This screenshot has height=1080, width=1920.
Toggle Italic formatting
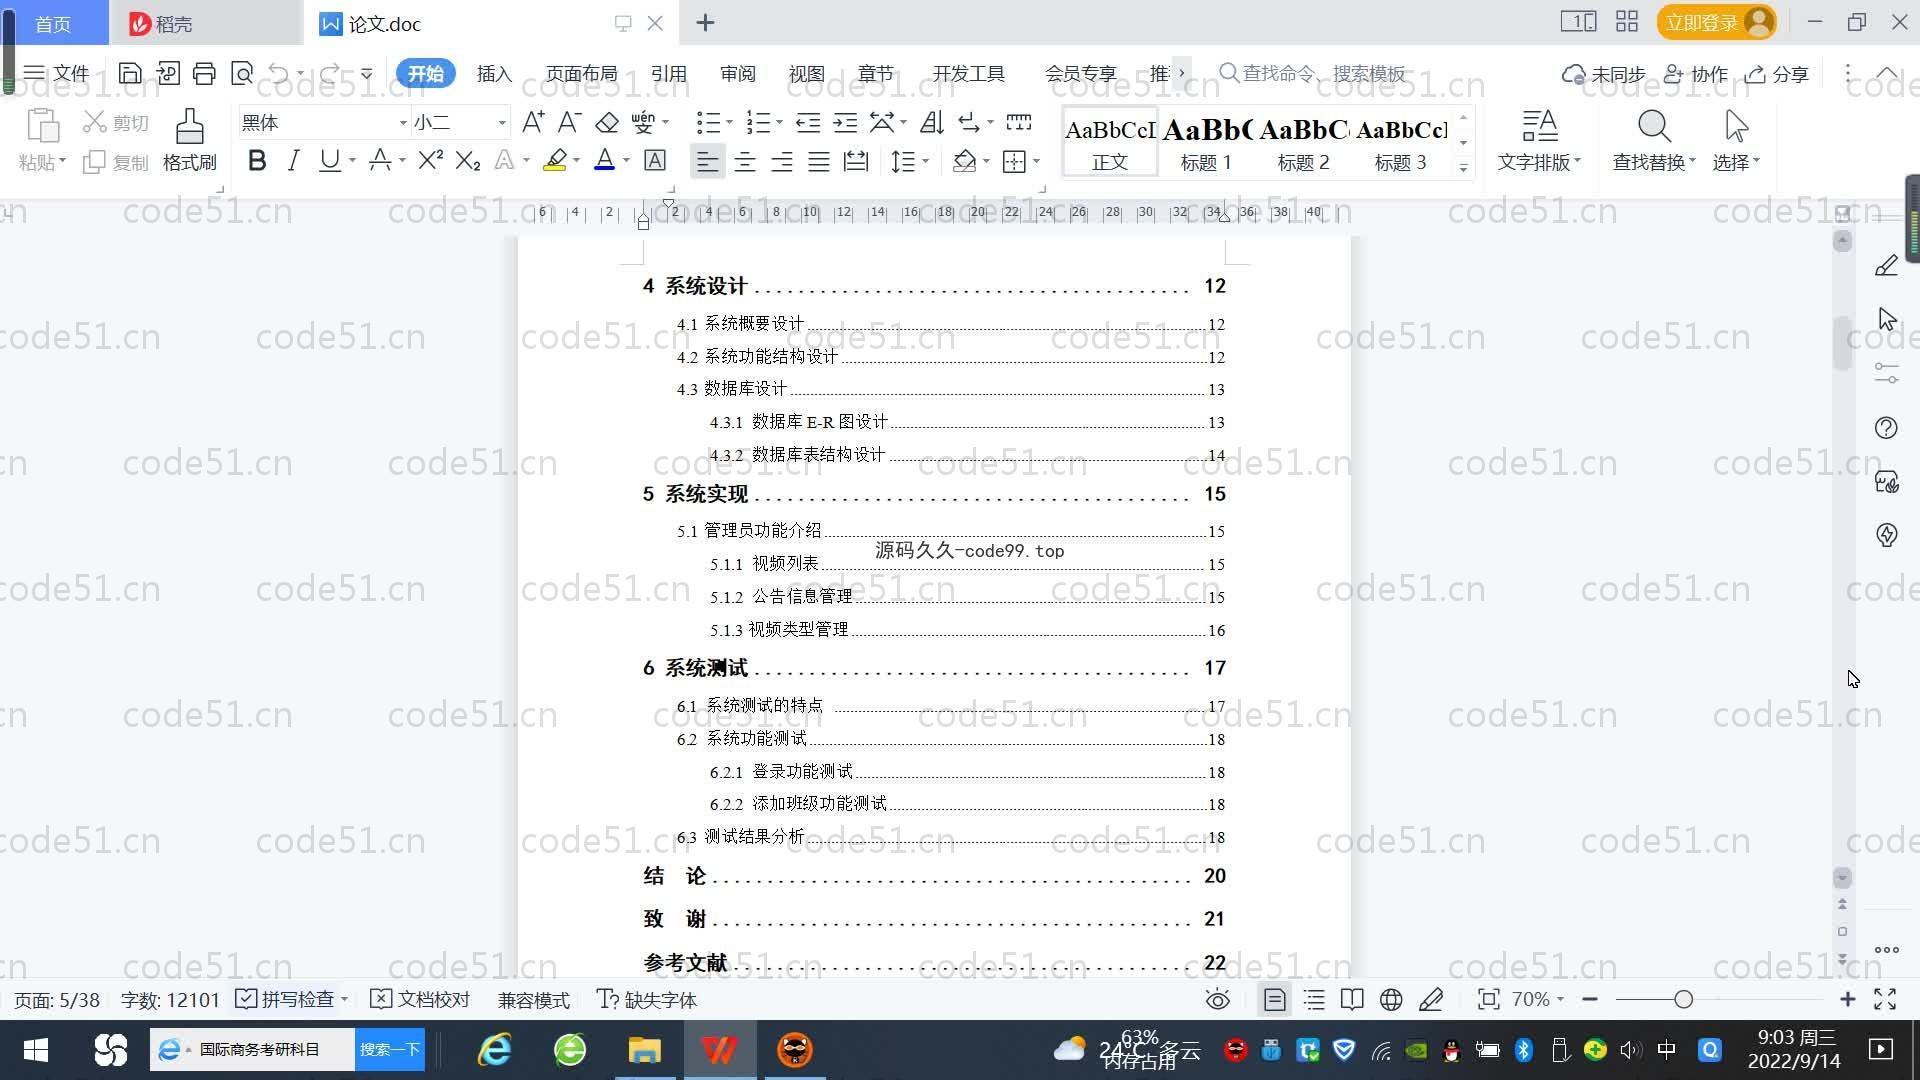(x=293, y=160)
